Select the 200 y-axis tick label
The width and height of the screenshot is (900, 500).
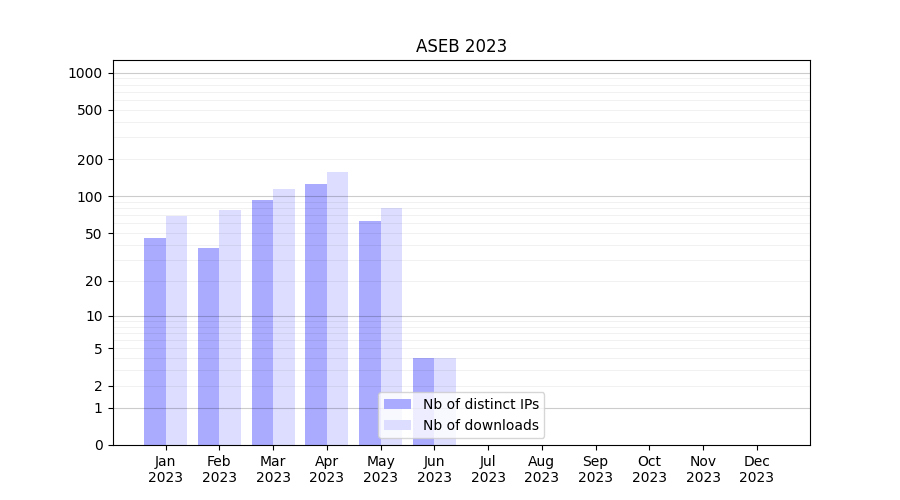90,160
